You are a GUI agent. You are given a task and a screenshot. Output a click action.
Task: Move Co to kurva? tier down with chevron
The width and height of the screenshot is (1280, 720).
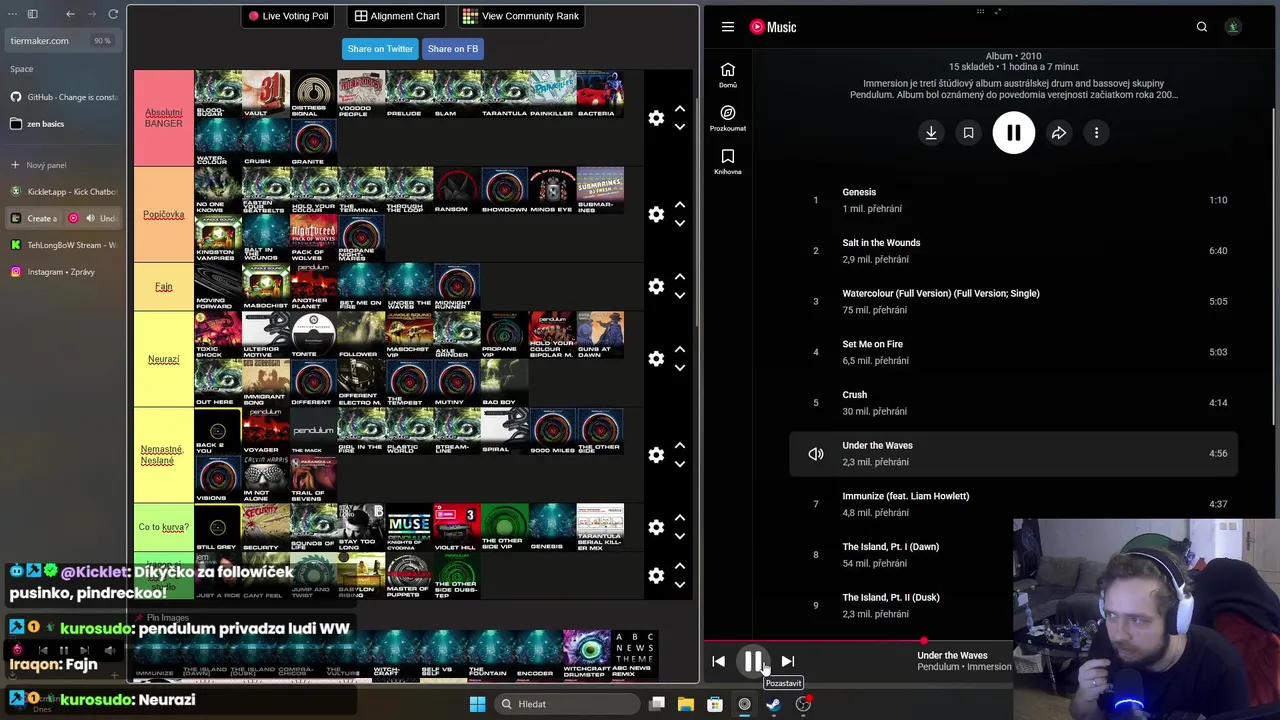tap(680, 536)
